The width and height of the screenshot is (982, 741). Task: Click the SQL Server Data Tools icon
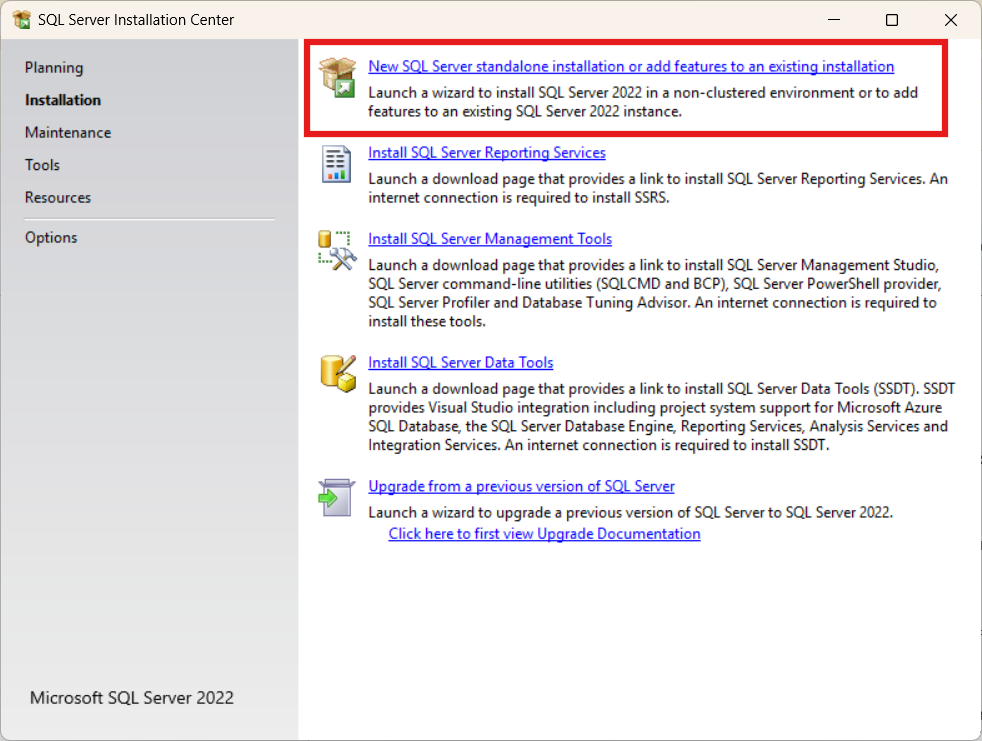click(337, 373)
